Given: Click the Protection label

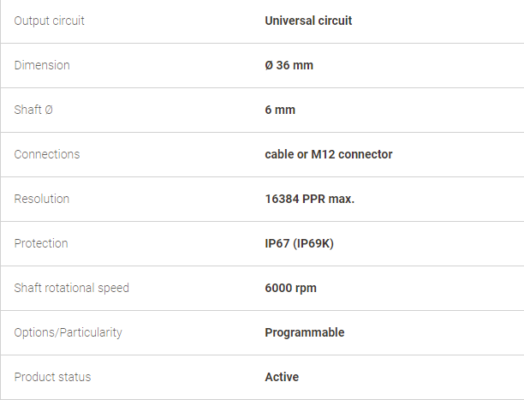Looking at the screenshot, I should click(41, 243).
